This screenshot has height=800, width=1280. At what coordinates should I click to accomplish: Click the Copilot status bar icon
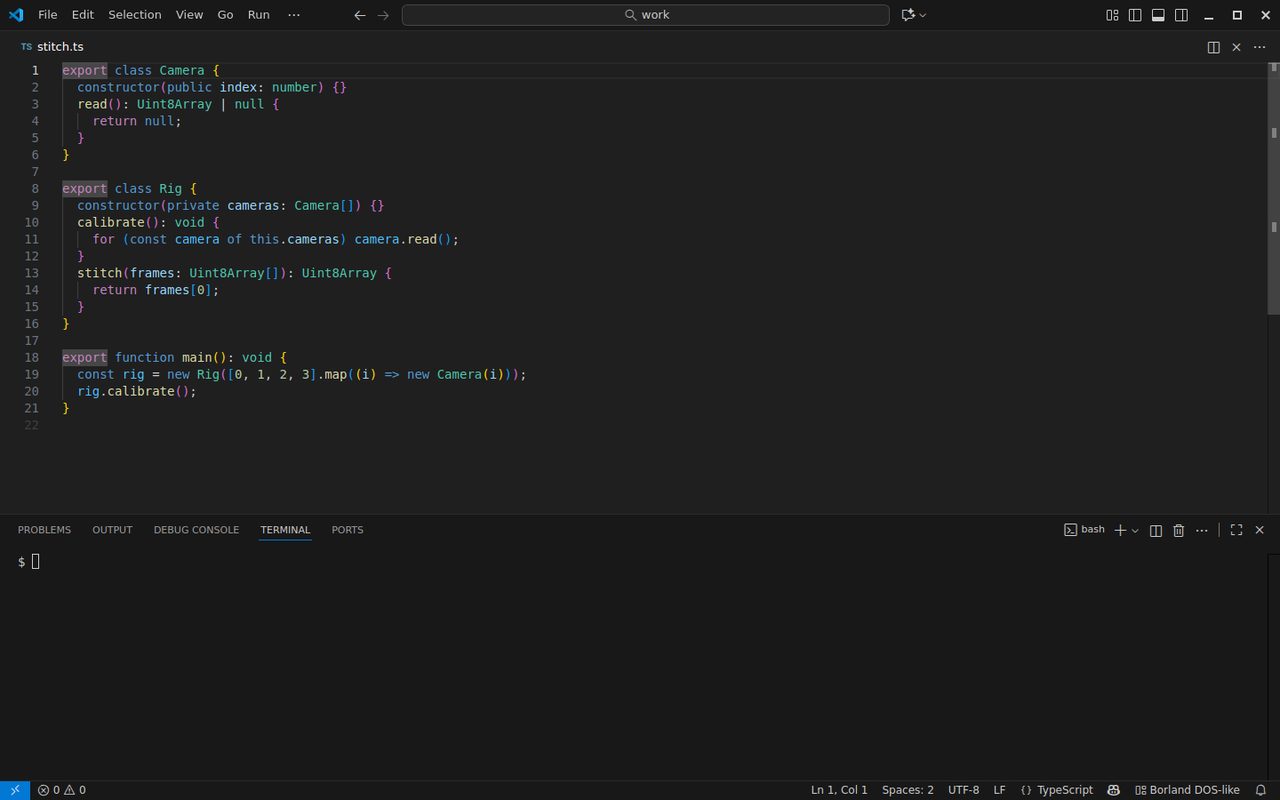(1114, 790)
